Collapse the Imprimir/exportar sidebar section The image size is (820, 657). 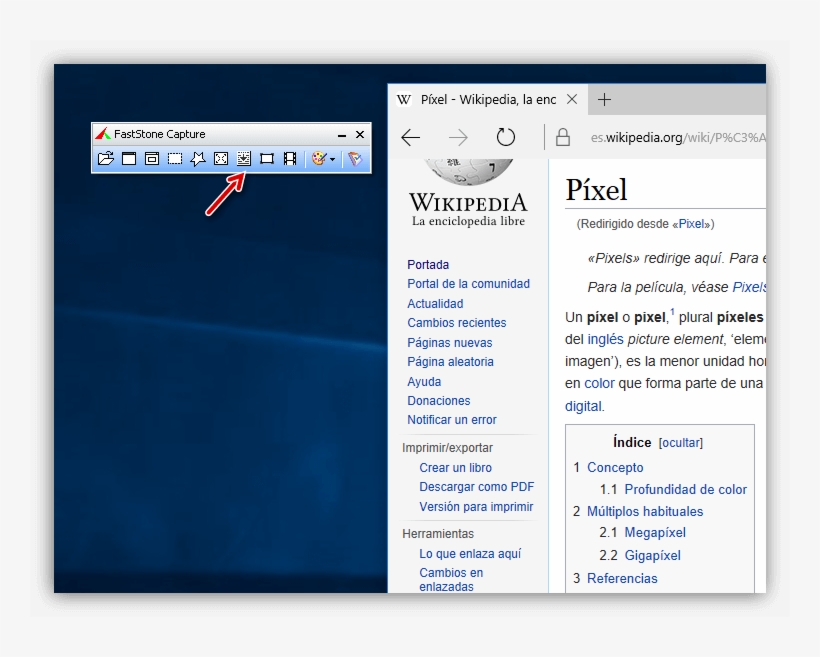click(447, 448)
